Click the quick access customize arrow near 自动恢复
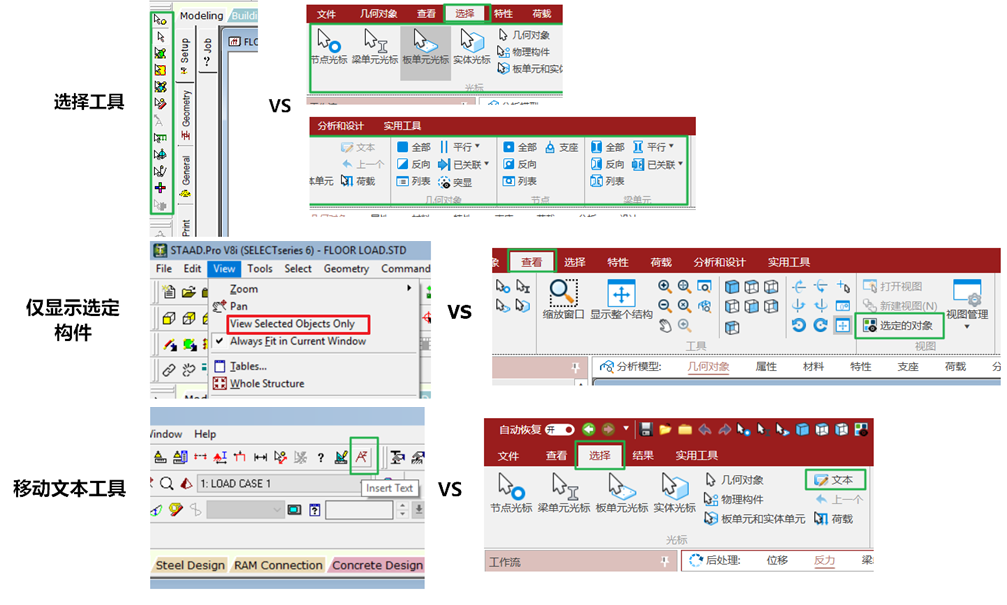This screenshot has height=605, width=1007. tap(626, 428)
